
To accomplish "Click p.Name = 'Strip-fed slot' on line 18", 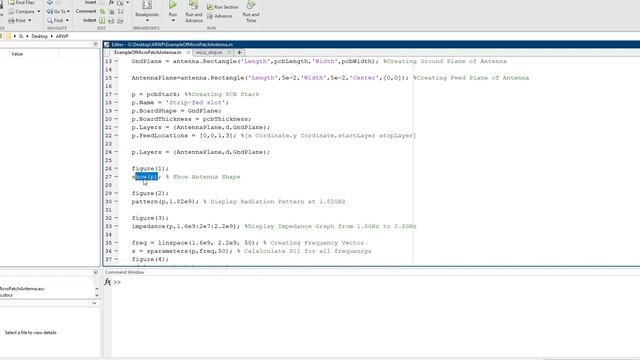I will point(180,102).
